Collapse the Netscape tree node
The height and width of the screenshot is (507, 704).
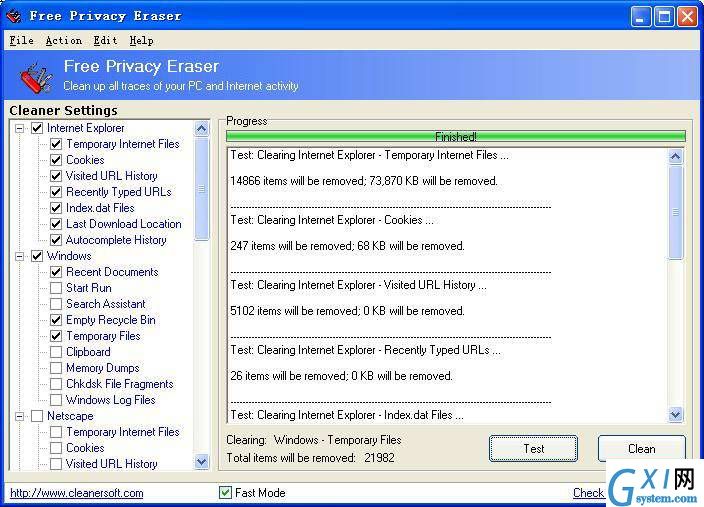tap(19, 416)
